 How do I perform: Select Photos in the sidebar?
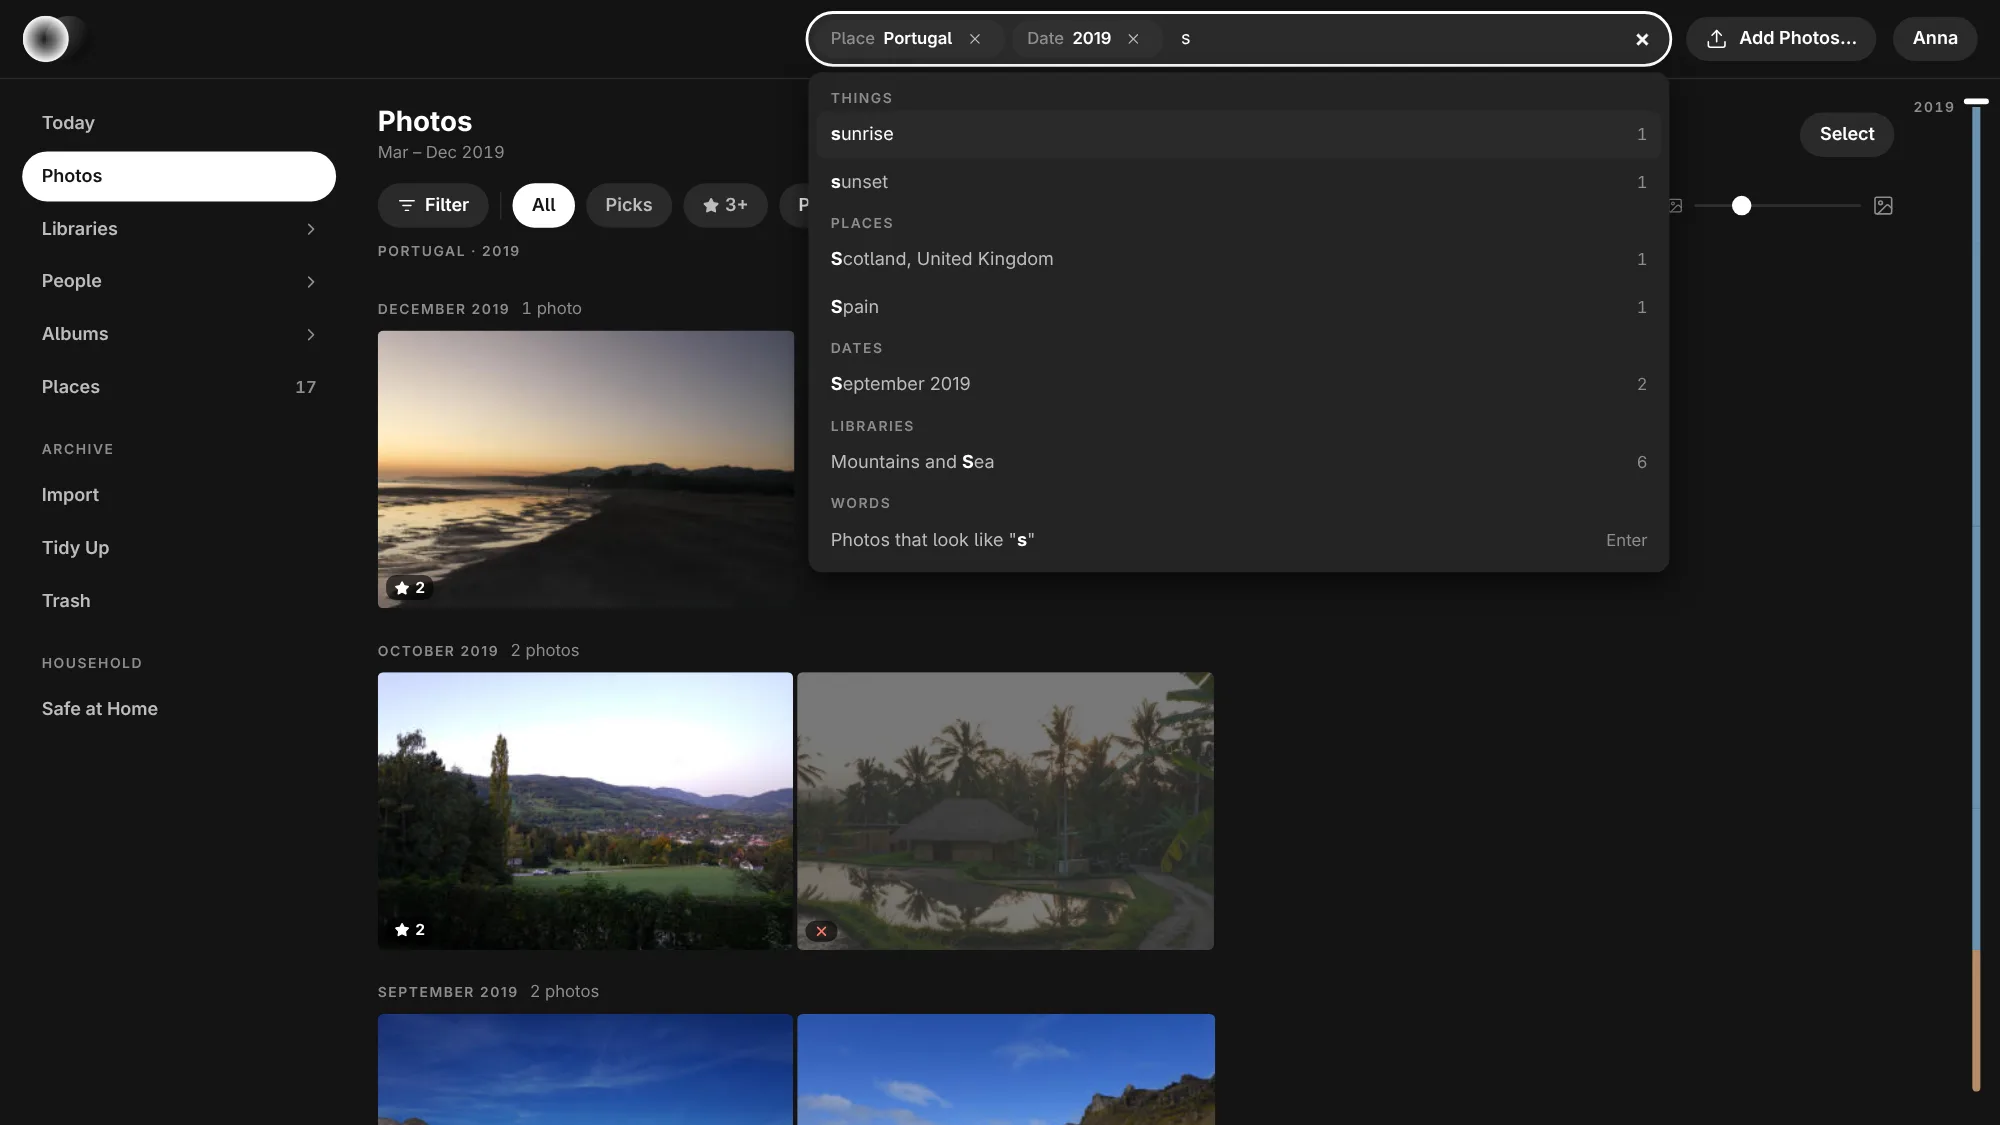pyautogui.click(x=179, y=176)
